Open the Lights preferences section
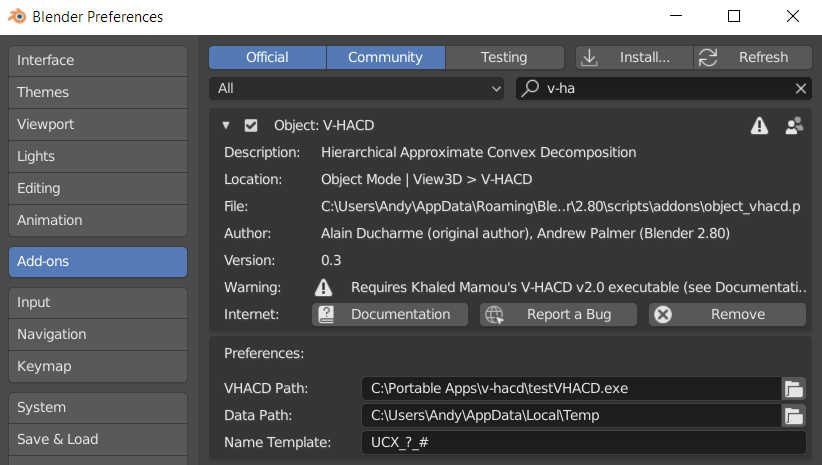The width and height of the screenshot is (822, 465). [x=98, y=156]
